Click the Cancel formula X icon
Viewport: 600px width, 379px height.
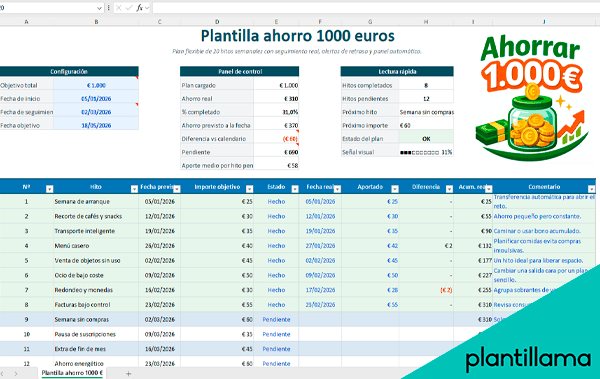119,8
